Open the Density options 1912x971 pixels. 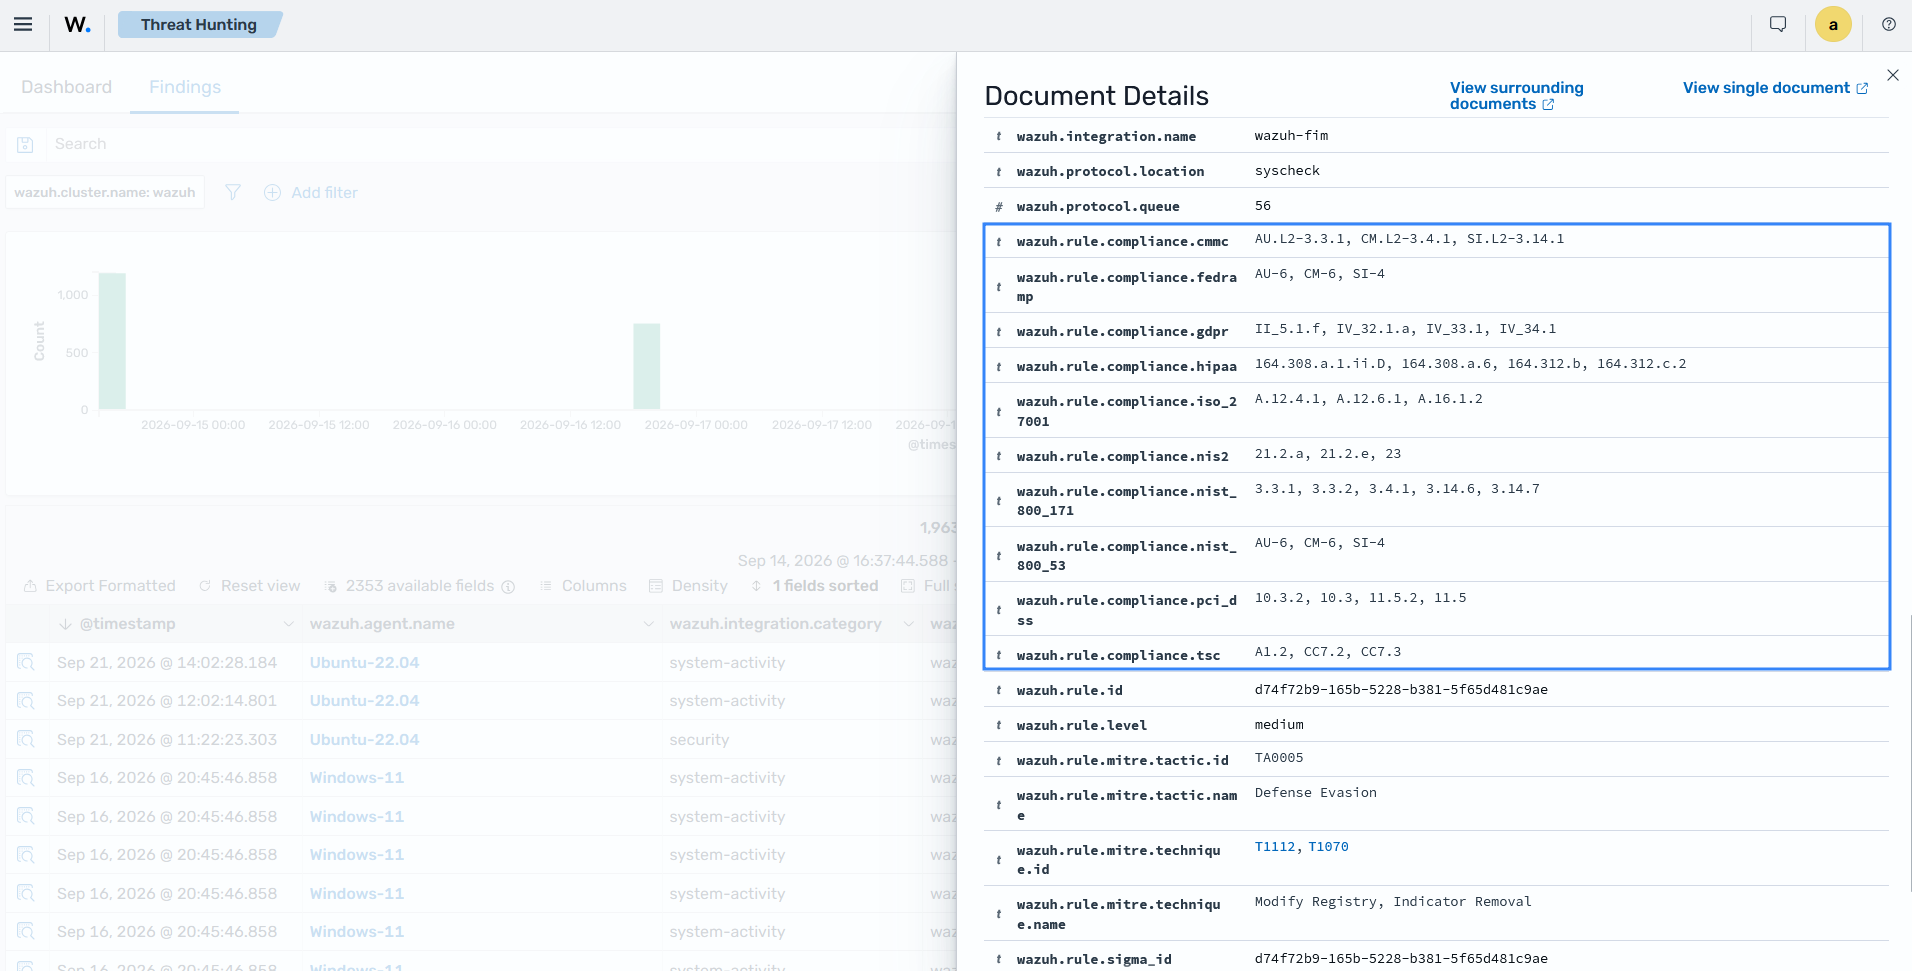click(688, 586)
